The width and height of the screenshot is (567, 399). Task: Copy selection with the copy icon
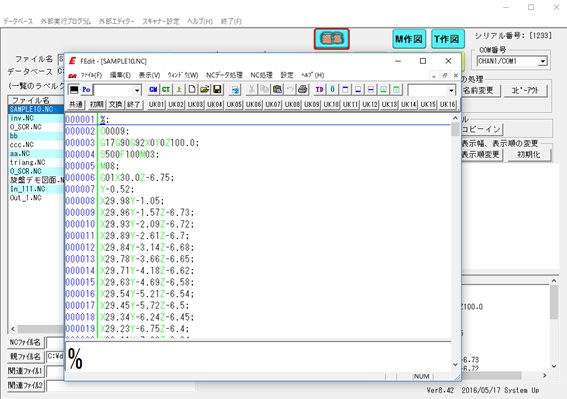click(264, 89)
